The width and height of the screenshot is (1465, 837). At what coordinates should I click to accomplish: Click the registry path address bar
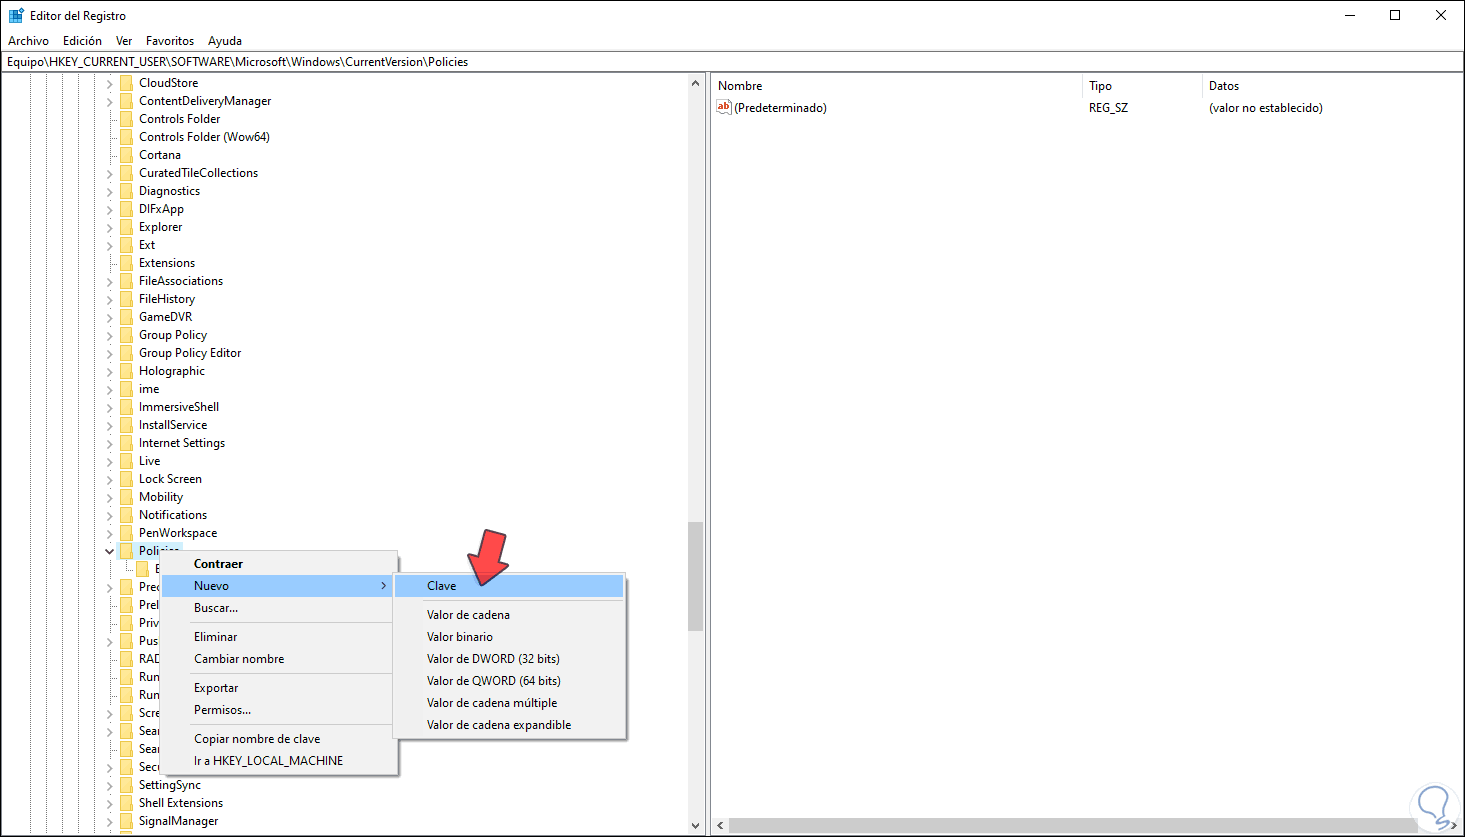tap(732, 62)
